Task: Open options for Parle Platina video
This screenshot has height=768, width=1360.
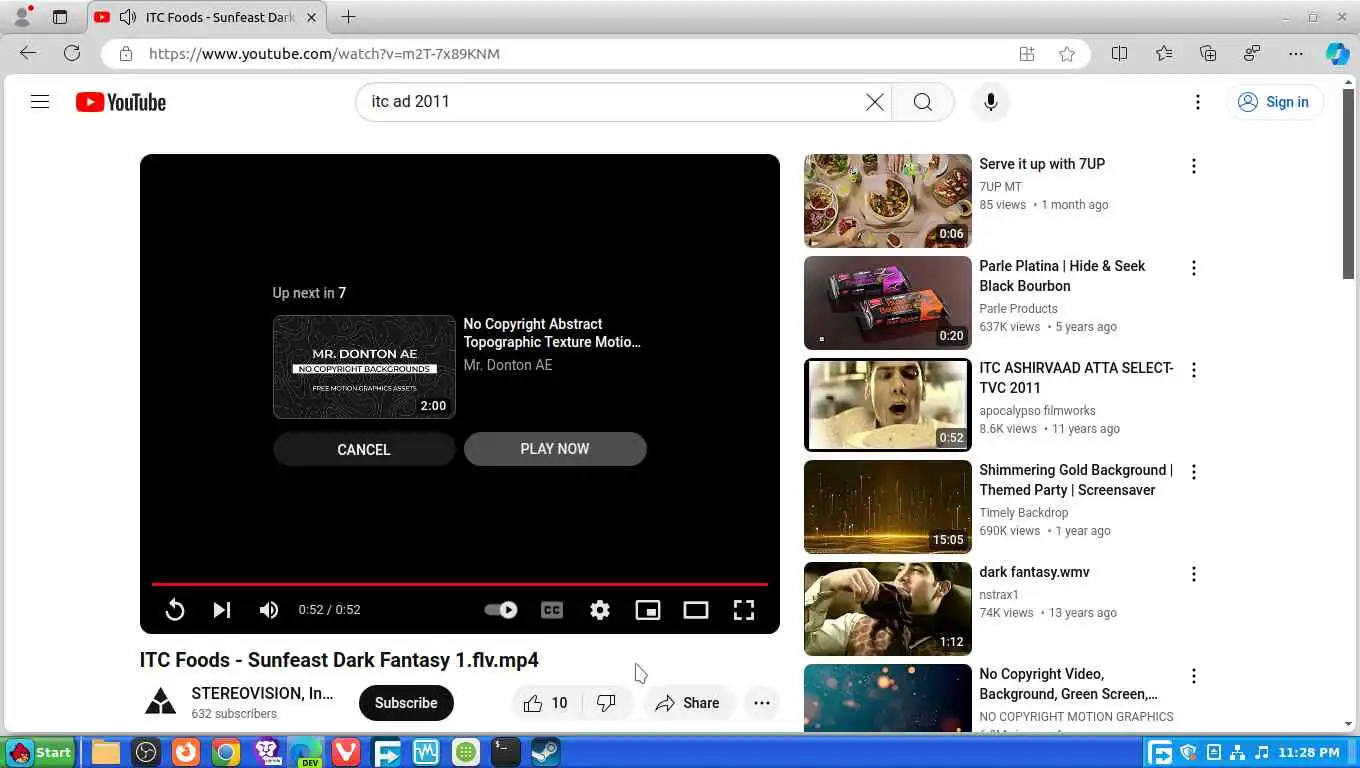Action: 1193,268
